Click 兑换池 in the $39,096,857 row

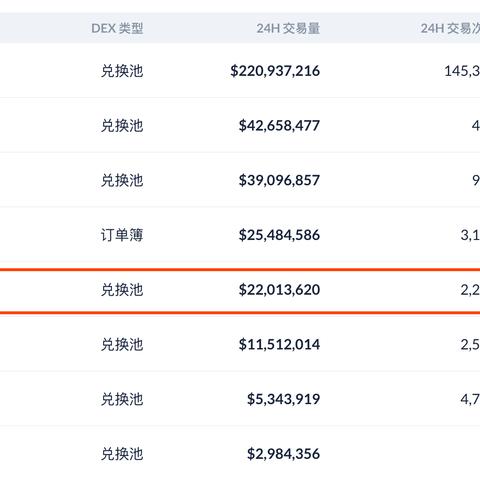point(122,180)
